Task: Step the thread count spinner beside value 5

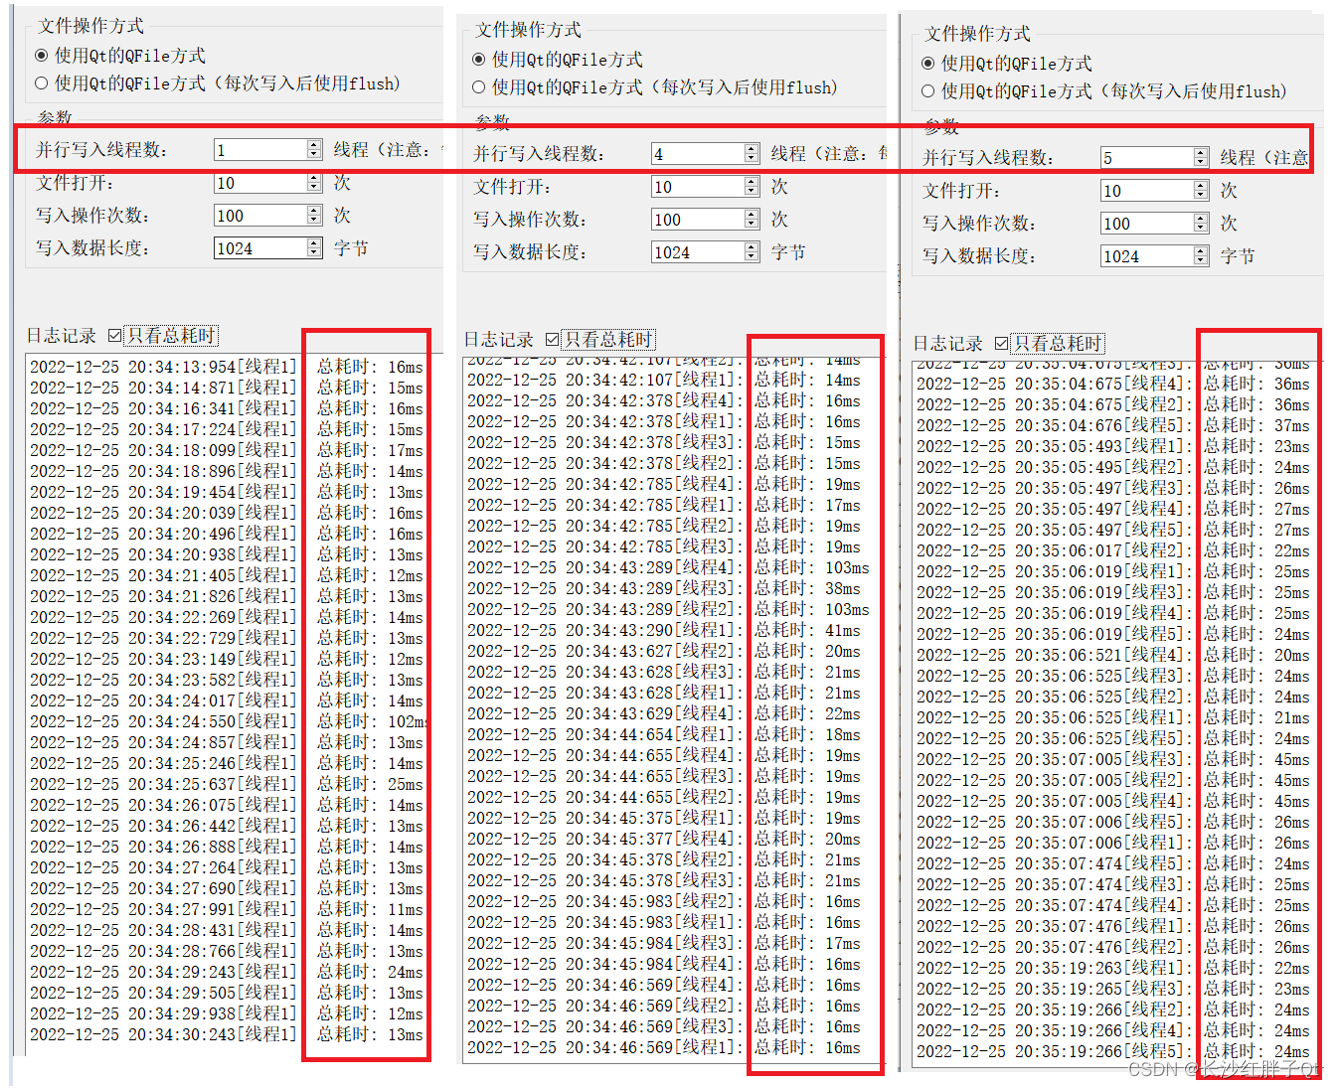Action: point(1201,158)
